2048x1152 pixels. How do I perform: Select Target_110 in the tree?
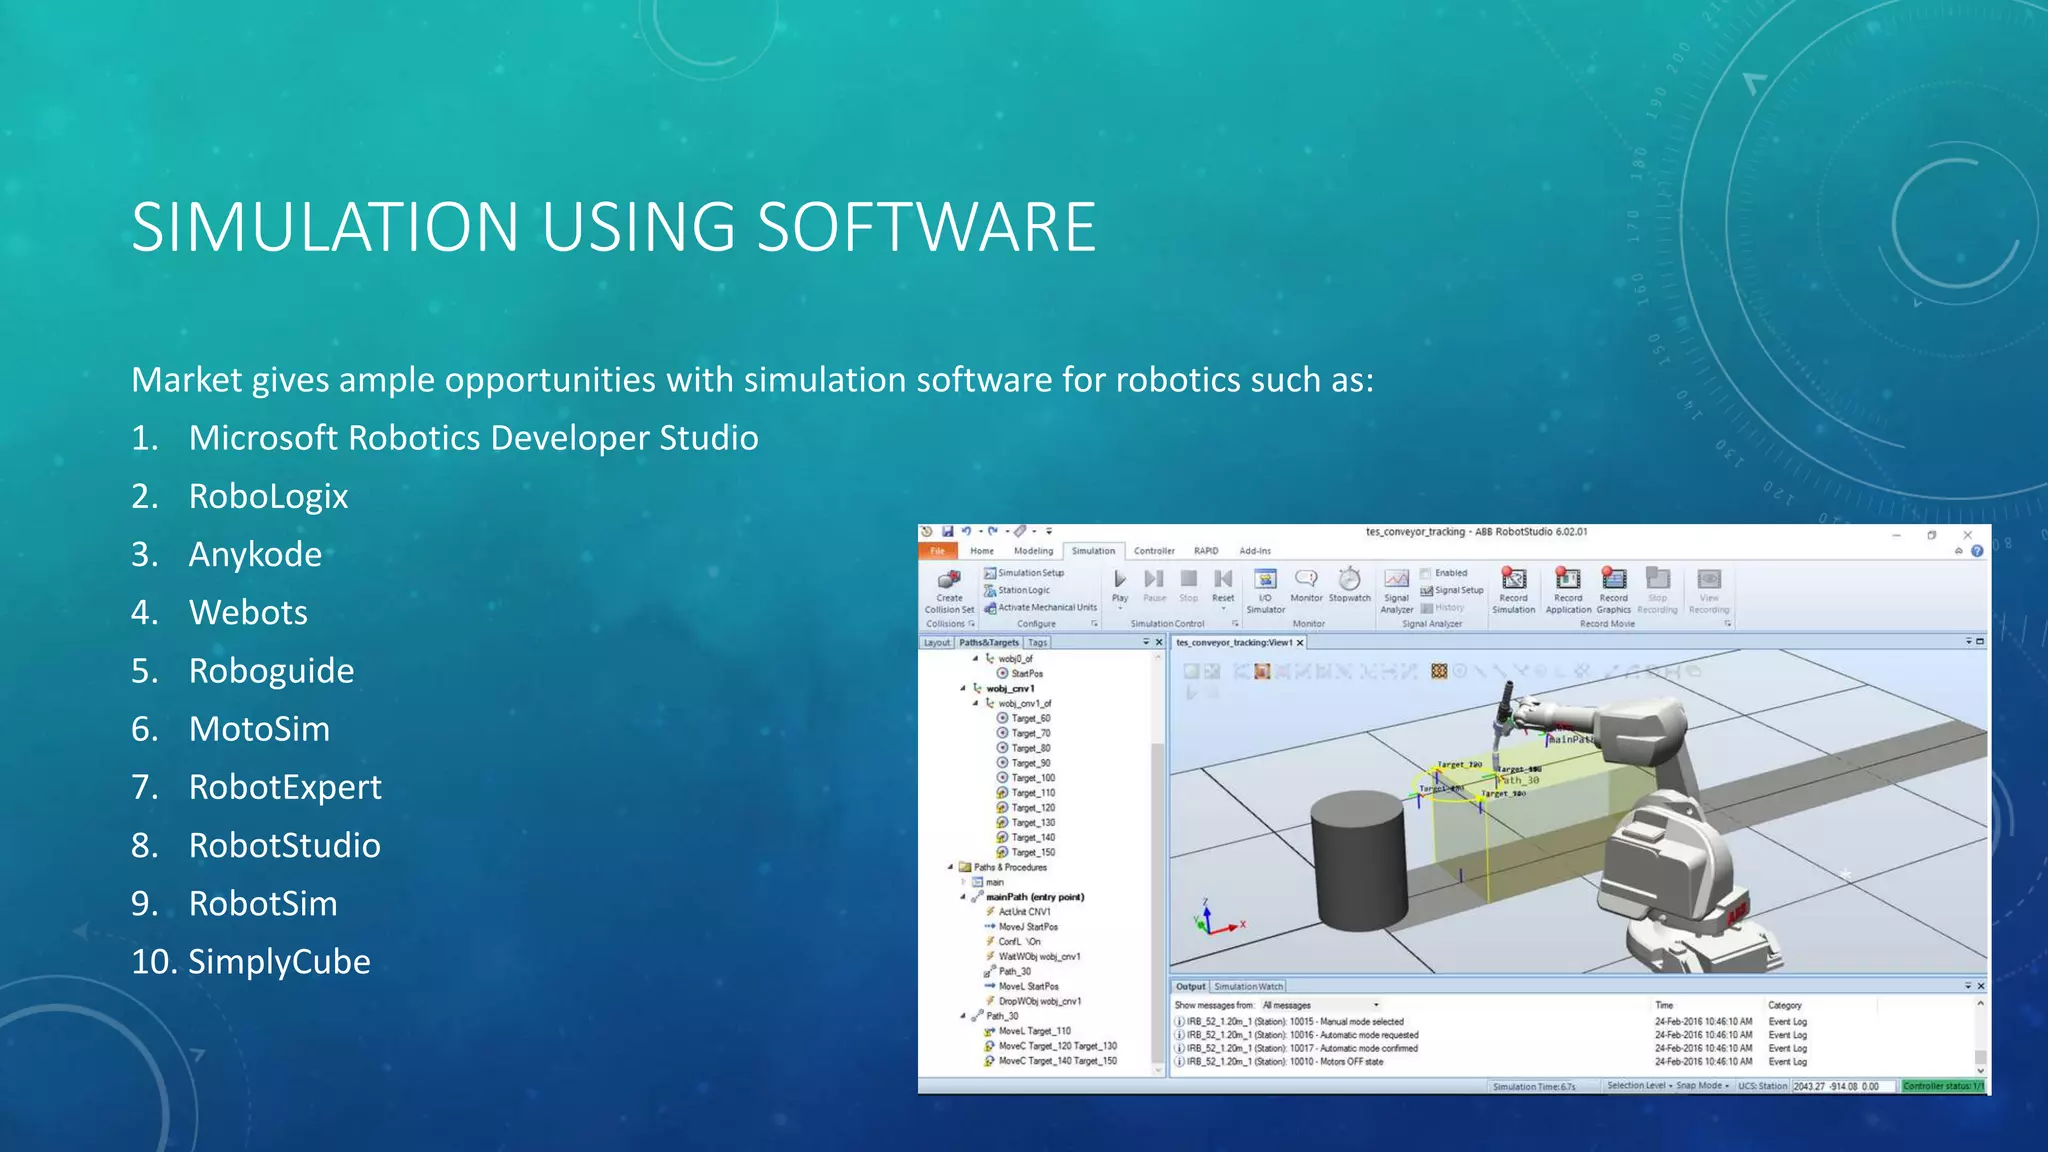pos(1025,793)
